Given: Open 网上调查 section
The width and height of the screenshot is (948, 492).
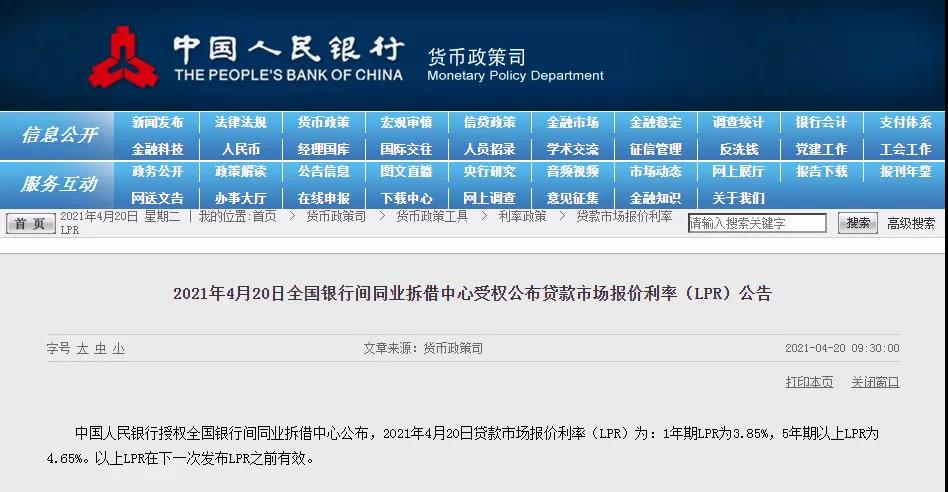Looking at the screenshot, I should (490, 198).
